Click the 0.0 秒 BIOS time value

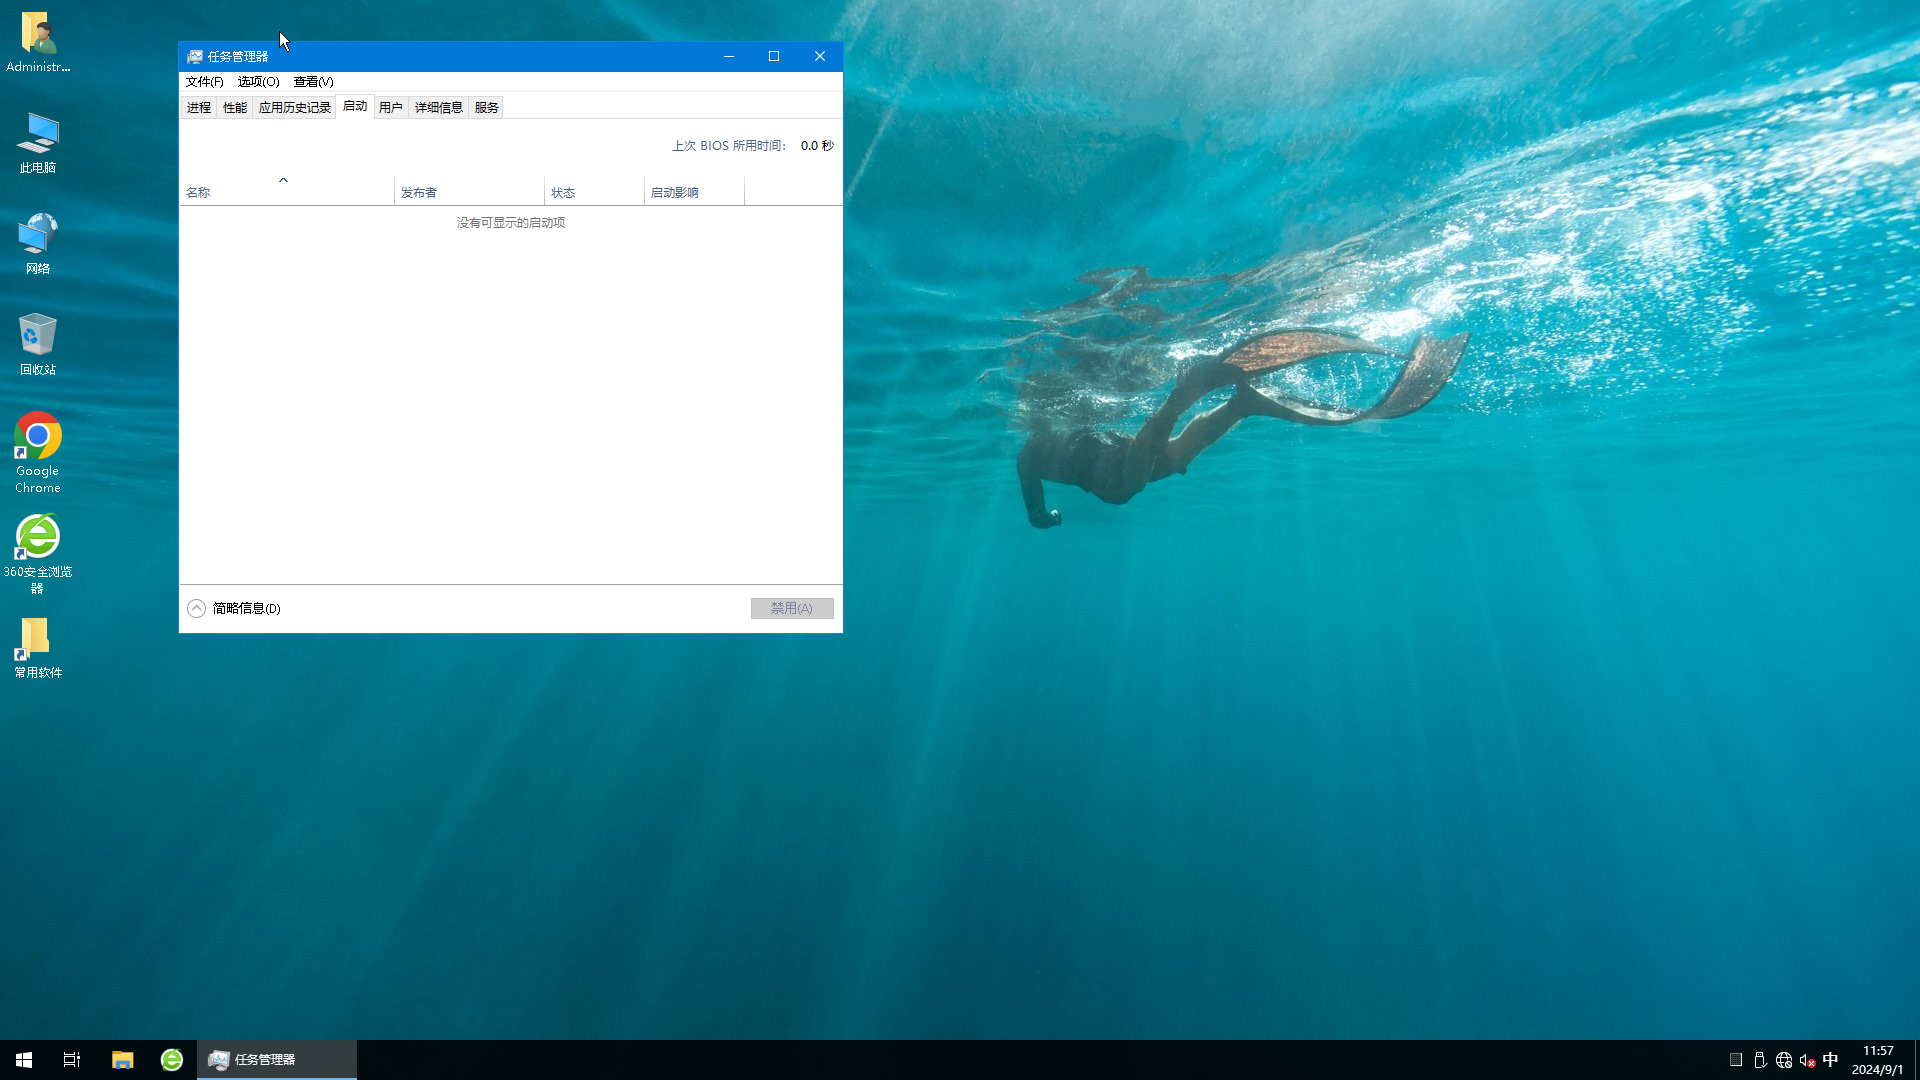(817, 146)
